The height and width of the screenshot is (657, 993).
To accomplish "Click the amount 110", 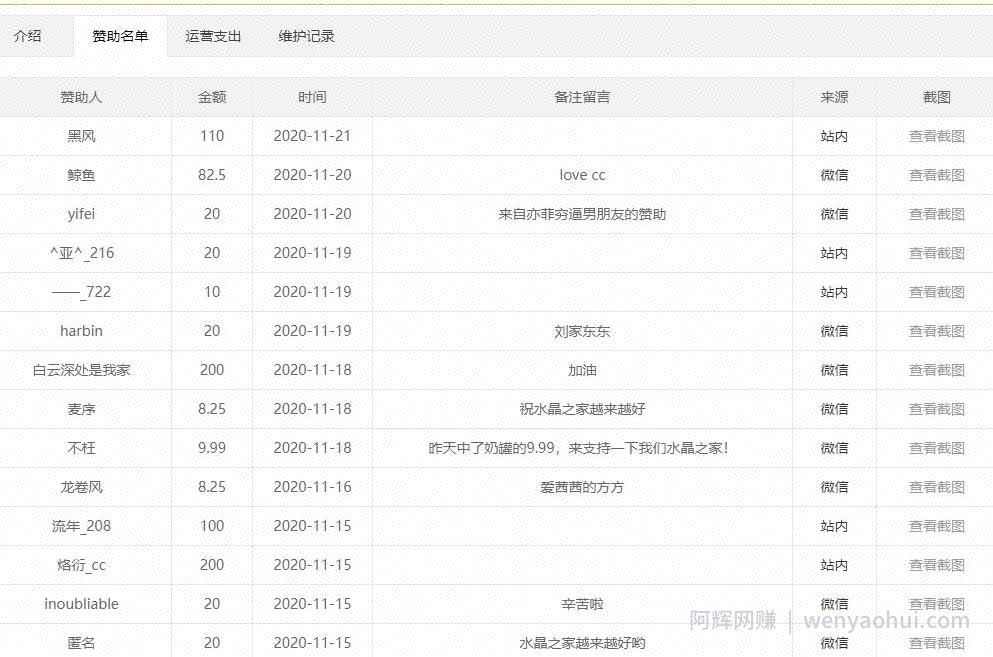I will tap(212, 136).
